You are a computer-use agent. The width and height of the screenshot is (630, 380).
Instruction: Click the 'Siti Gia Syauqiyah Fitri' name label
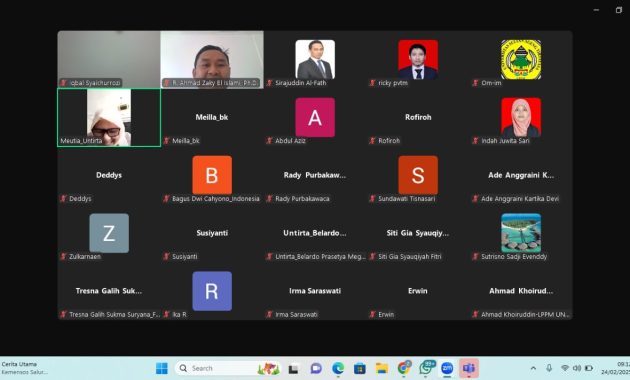(x=410, y=257)
